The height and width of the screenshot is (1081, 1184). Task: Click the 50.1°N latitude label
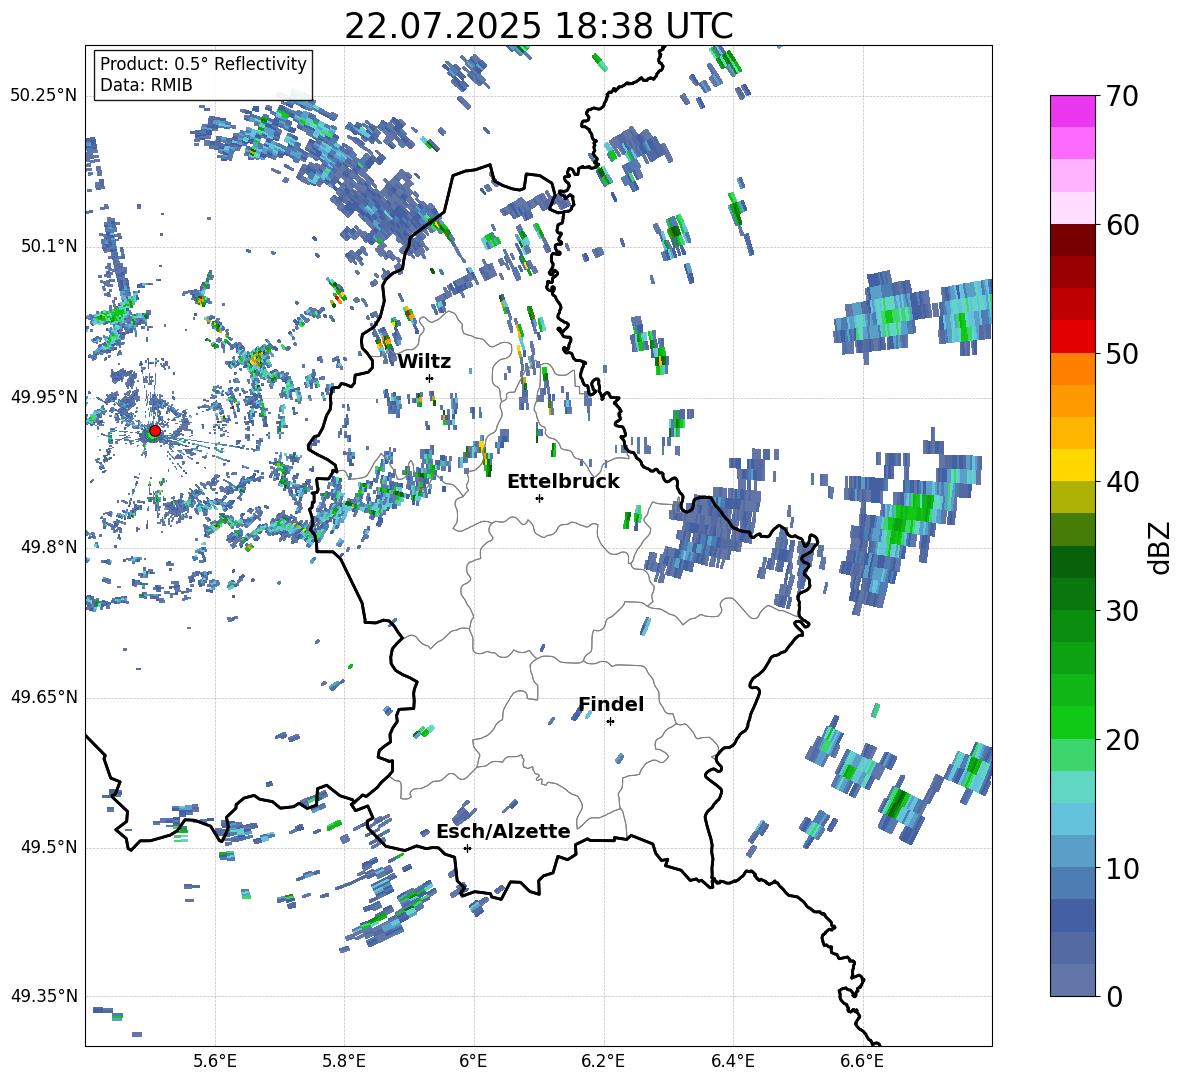click(x=50, y=246)
